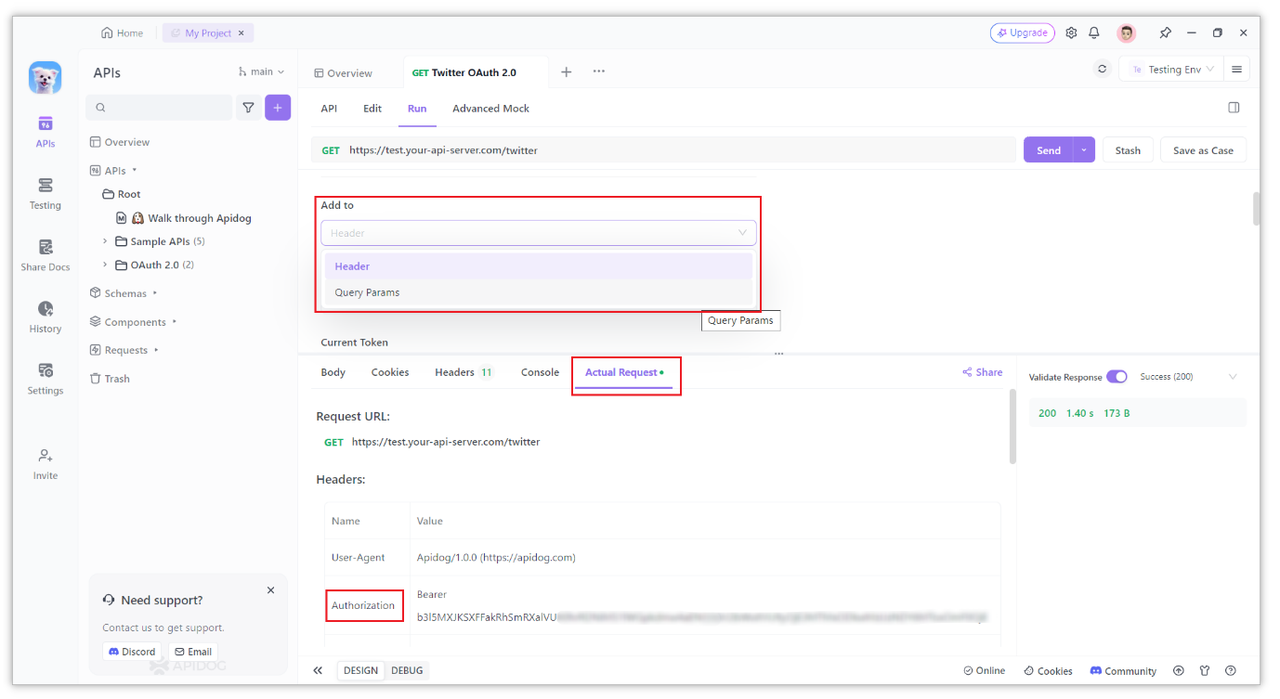Image resolution: width=1280 pixels, height=699 pixels.
Task: Click the Stash button
Action: click(1128, 150)
